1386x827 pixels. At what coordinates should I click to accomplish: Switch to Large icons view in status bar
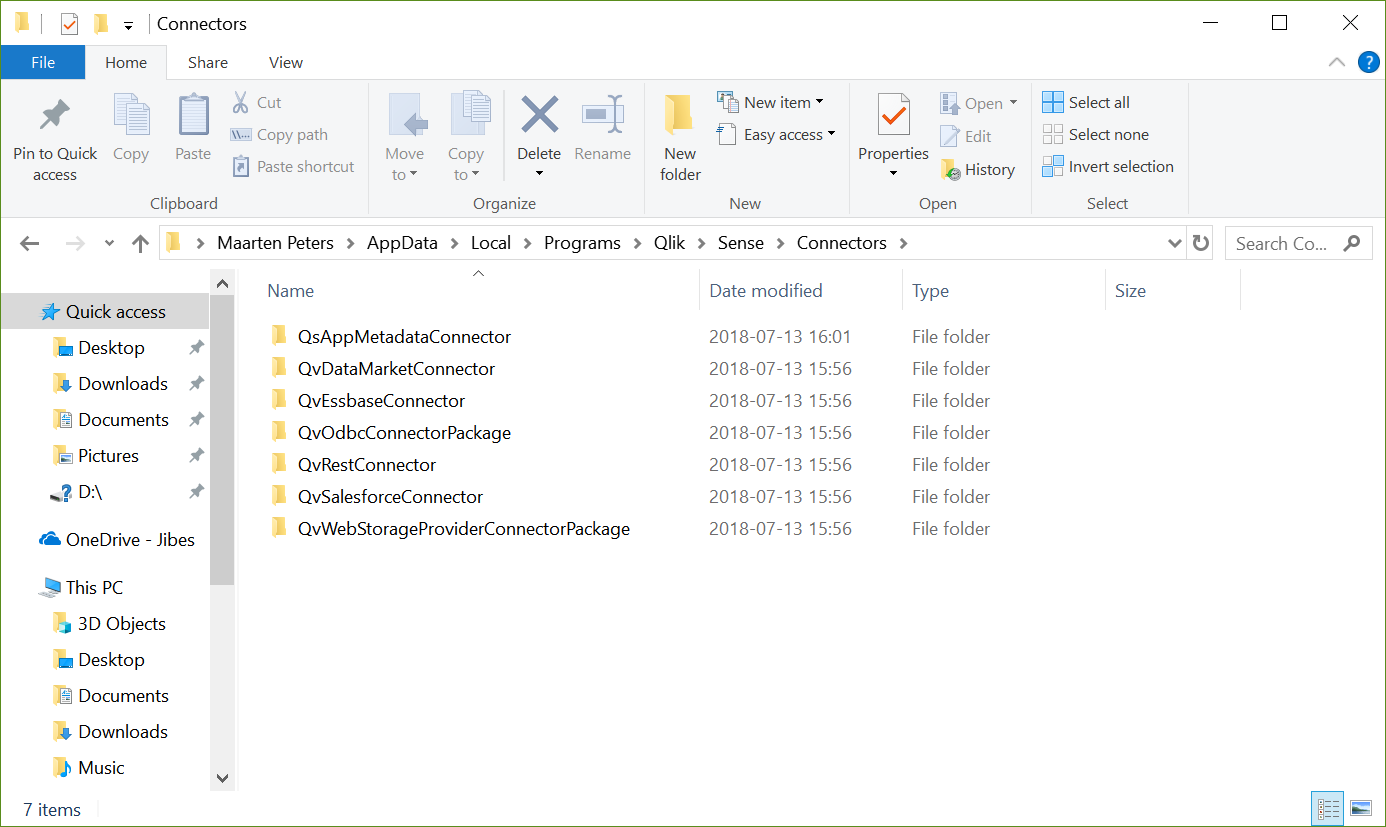click(1360, 808)
